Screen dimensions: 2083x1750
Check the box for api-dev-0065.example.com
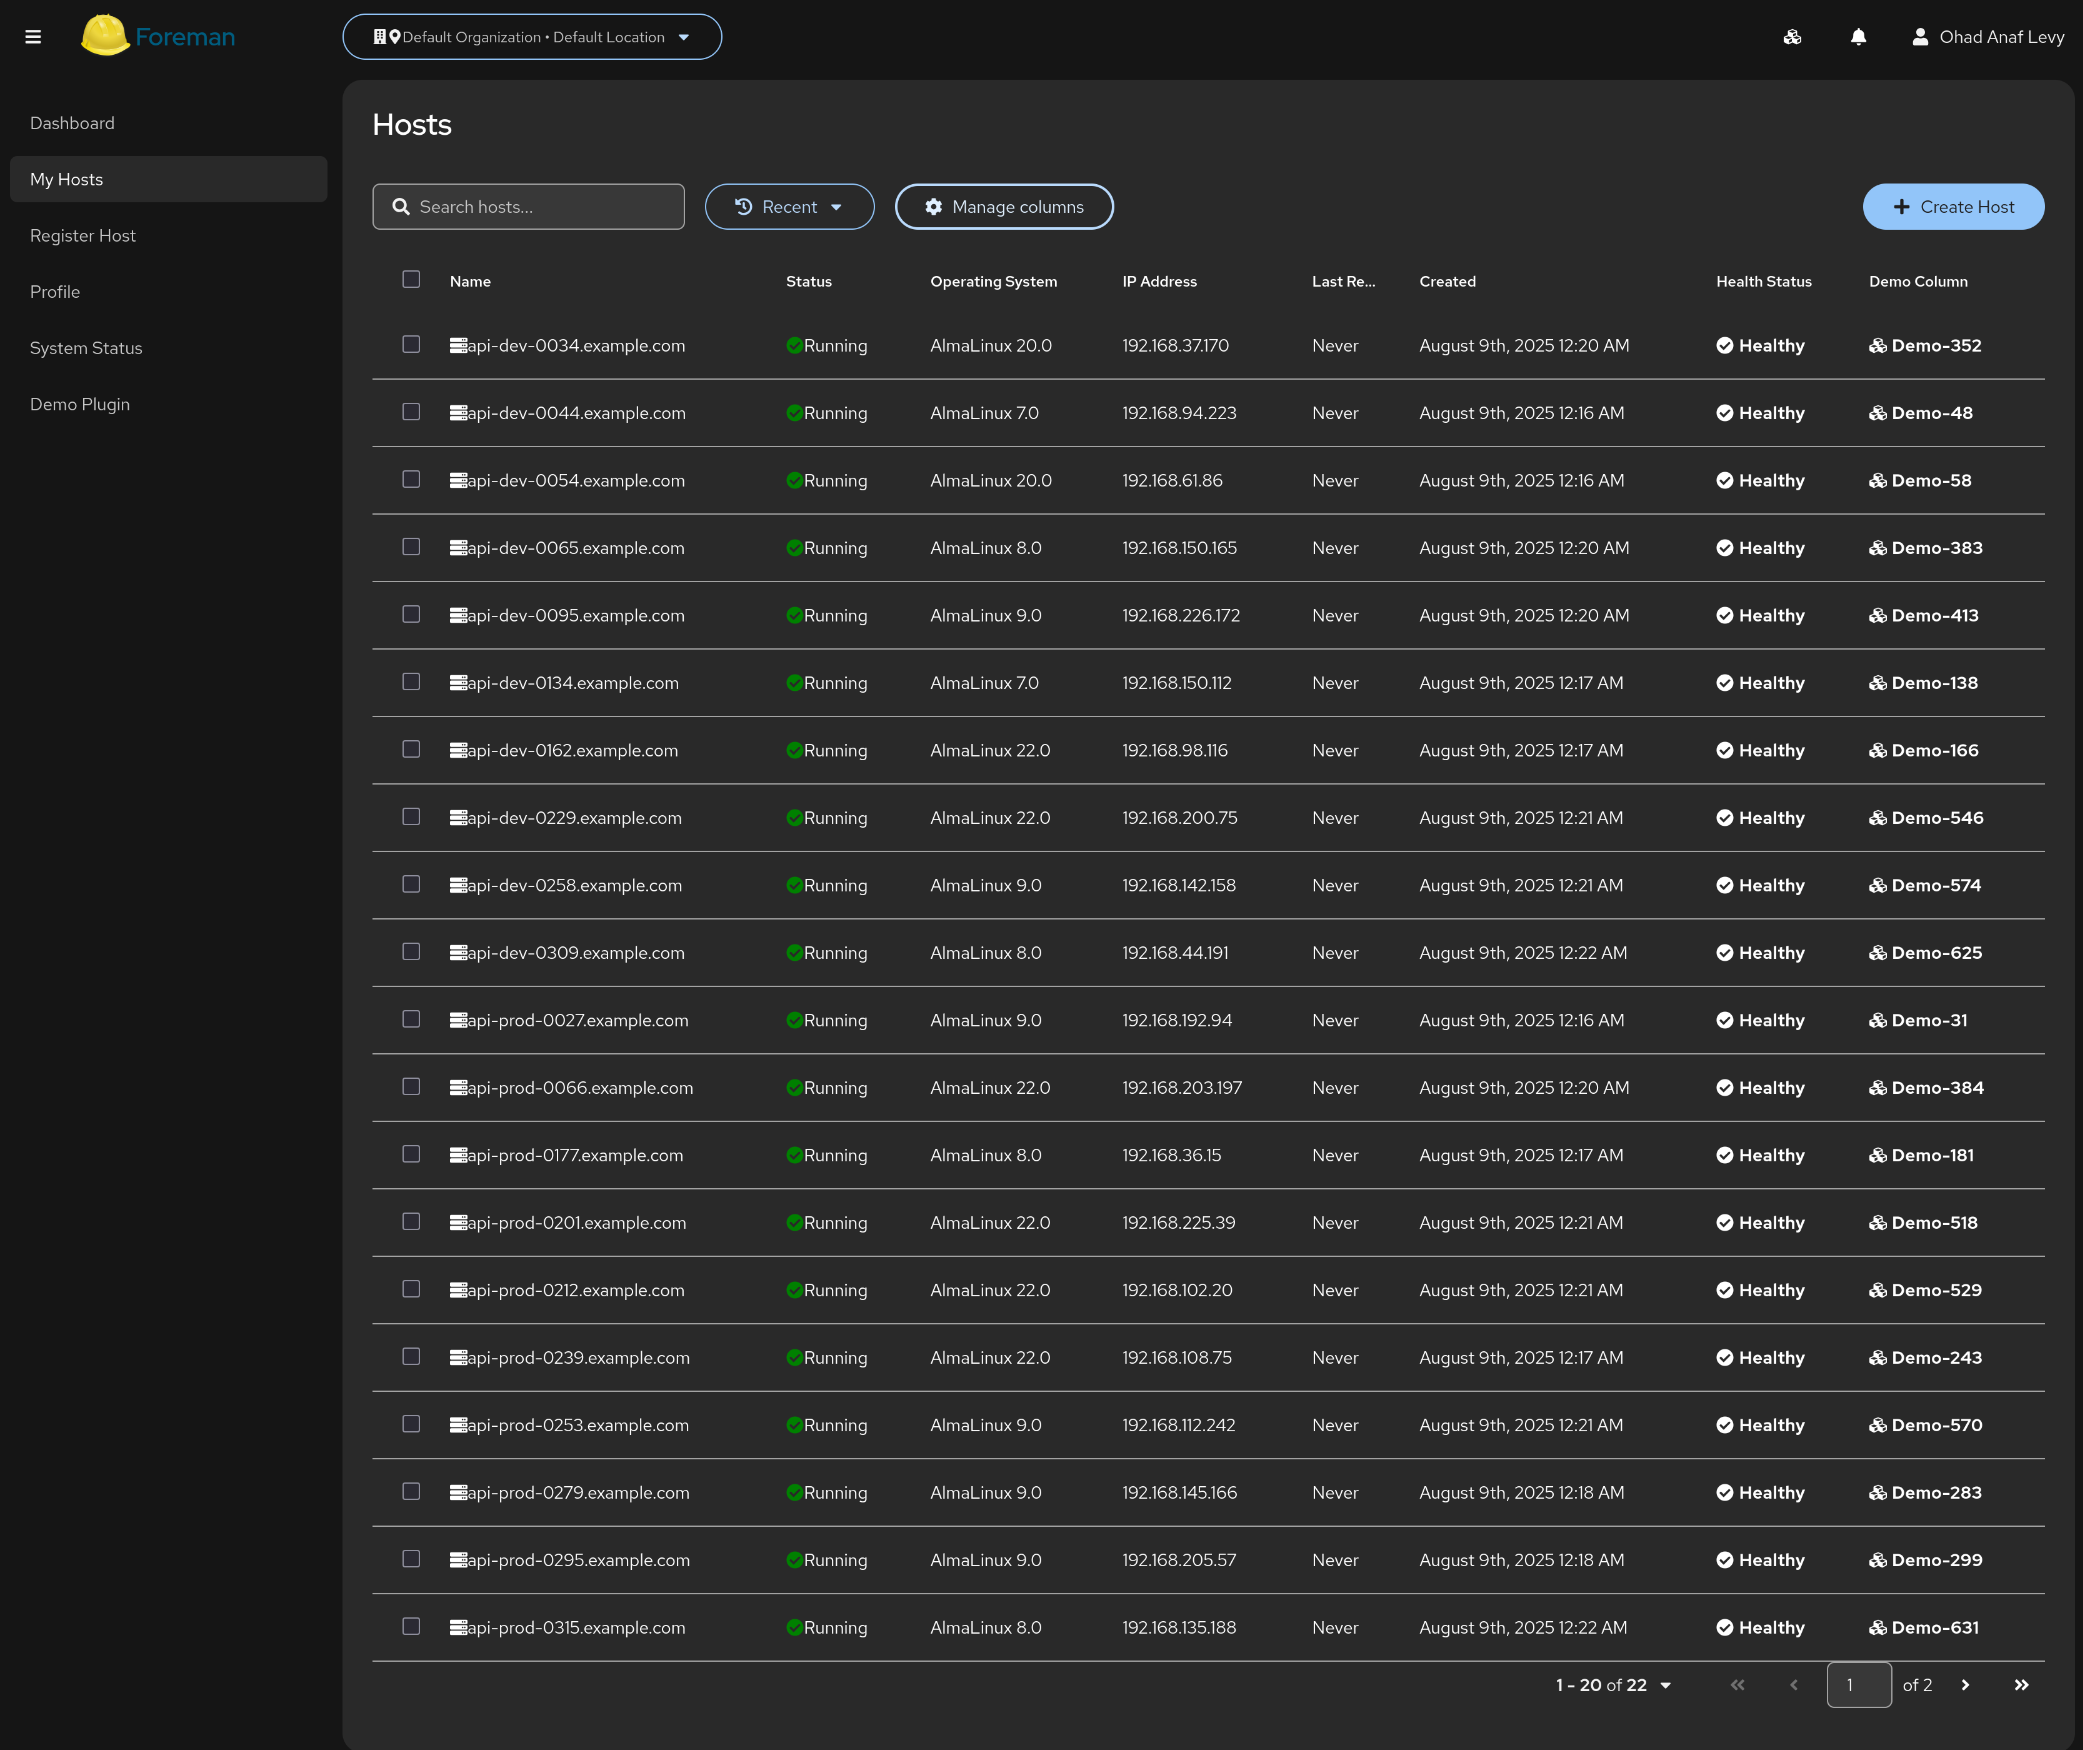[411, 547]
